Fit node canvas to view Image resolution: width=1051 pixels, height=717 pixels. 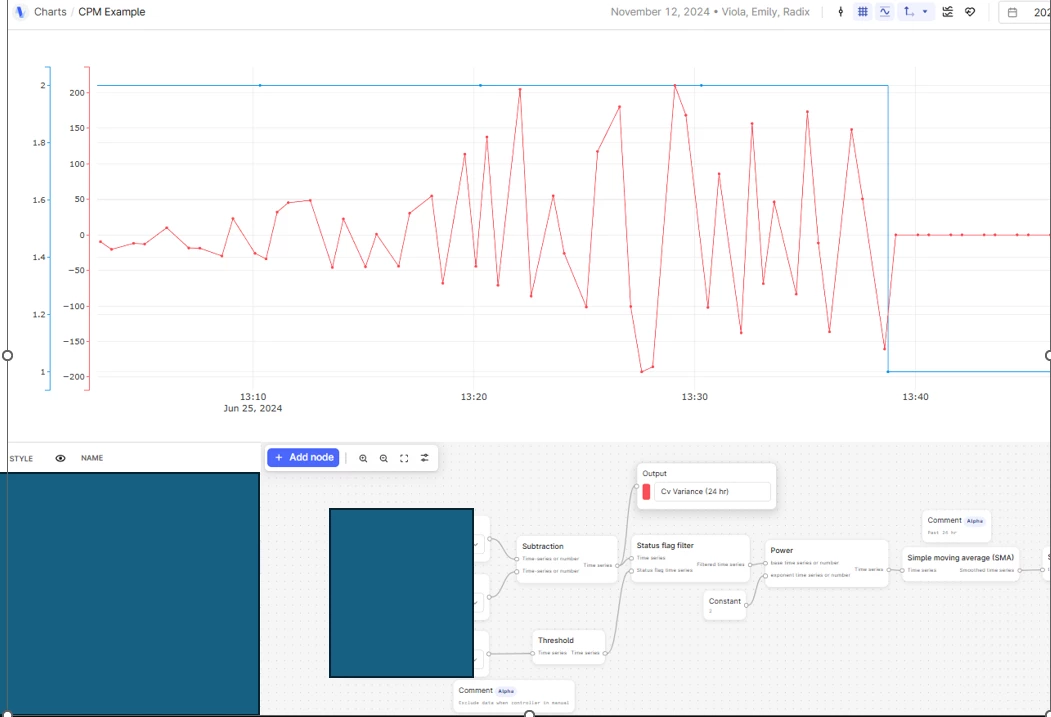point(404,458)
